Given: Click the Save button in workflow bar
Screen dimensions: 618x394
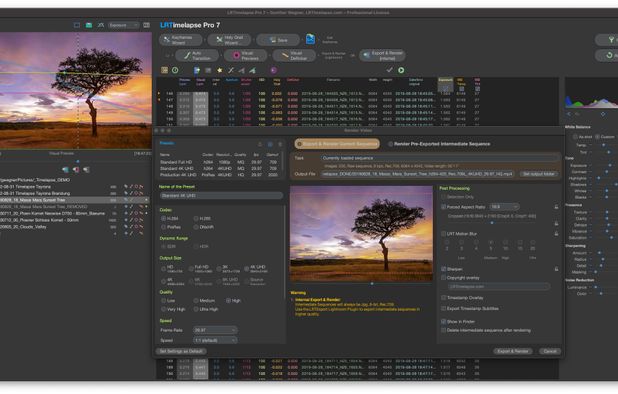Looking at the screenshot, I should pos(278,40).
